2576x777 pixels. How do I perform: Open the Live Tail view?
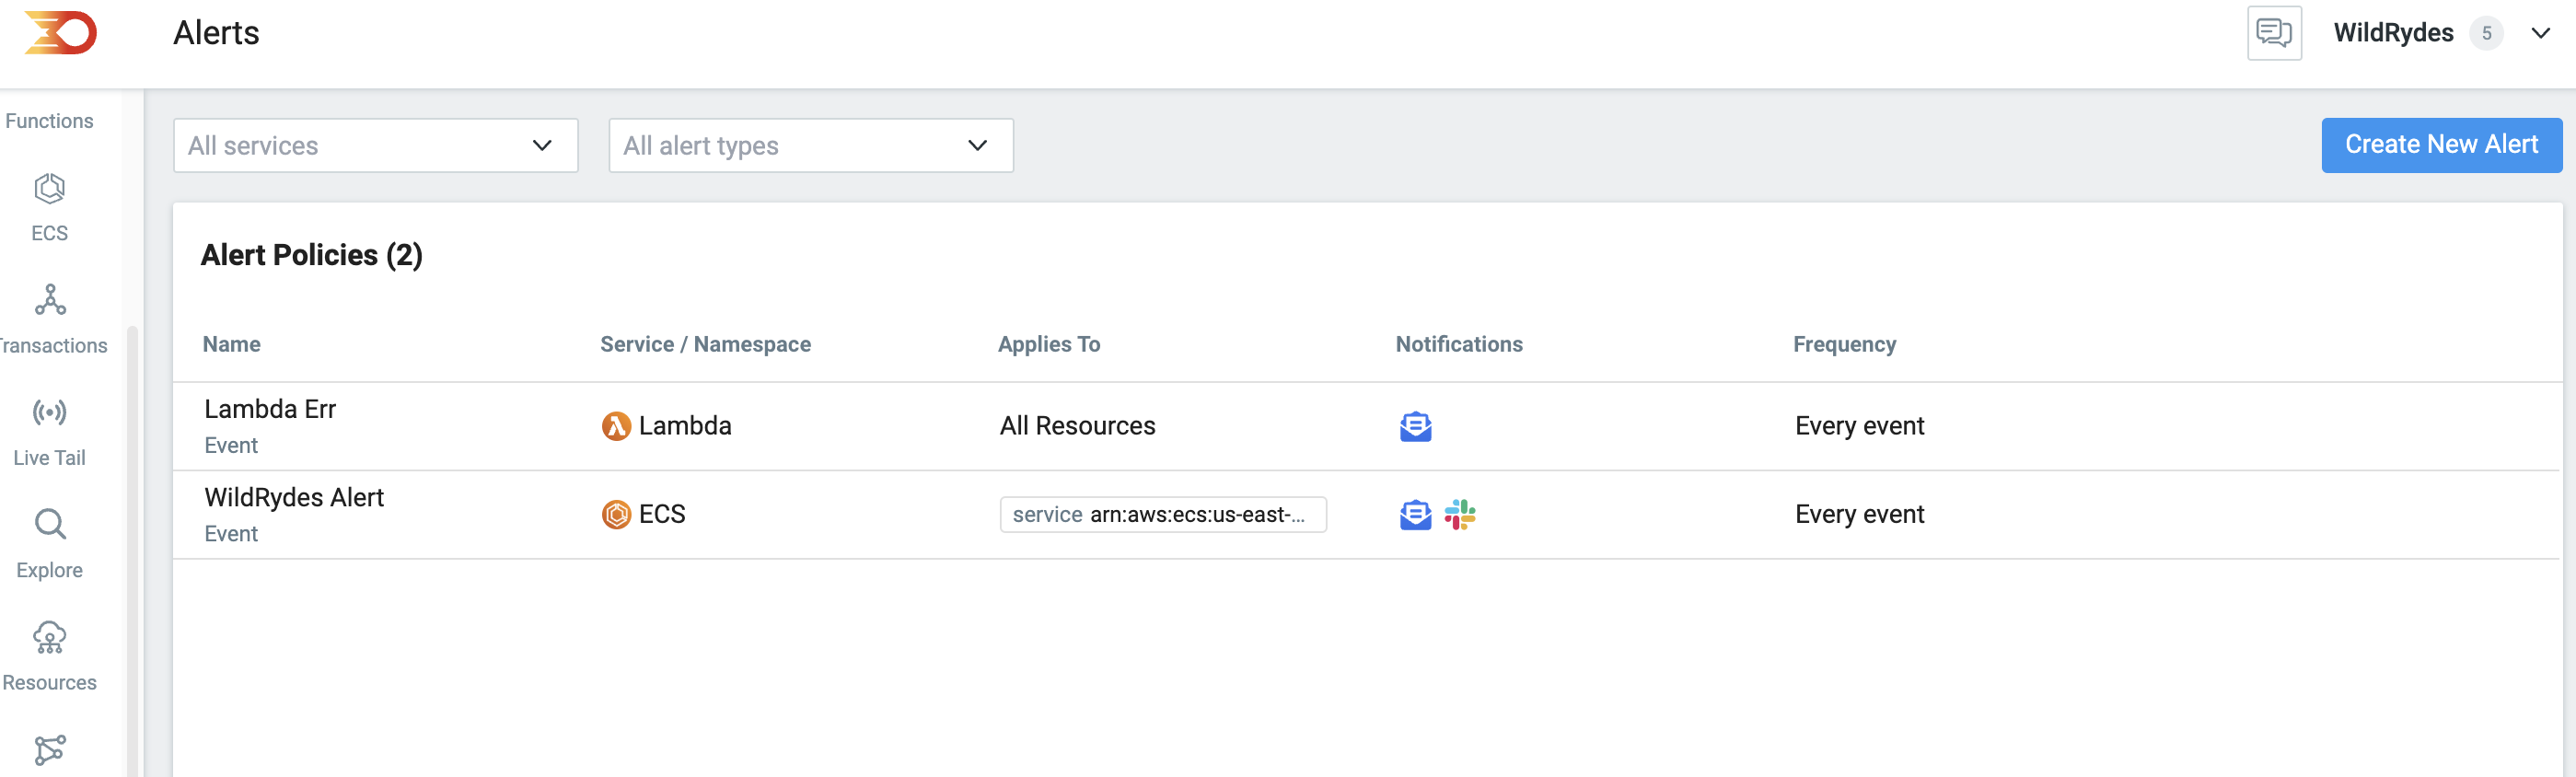(49, 432)
